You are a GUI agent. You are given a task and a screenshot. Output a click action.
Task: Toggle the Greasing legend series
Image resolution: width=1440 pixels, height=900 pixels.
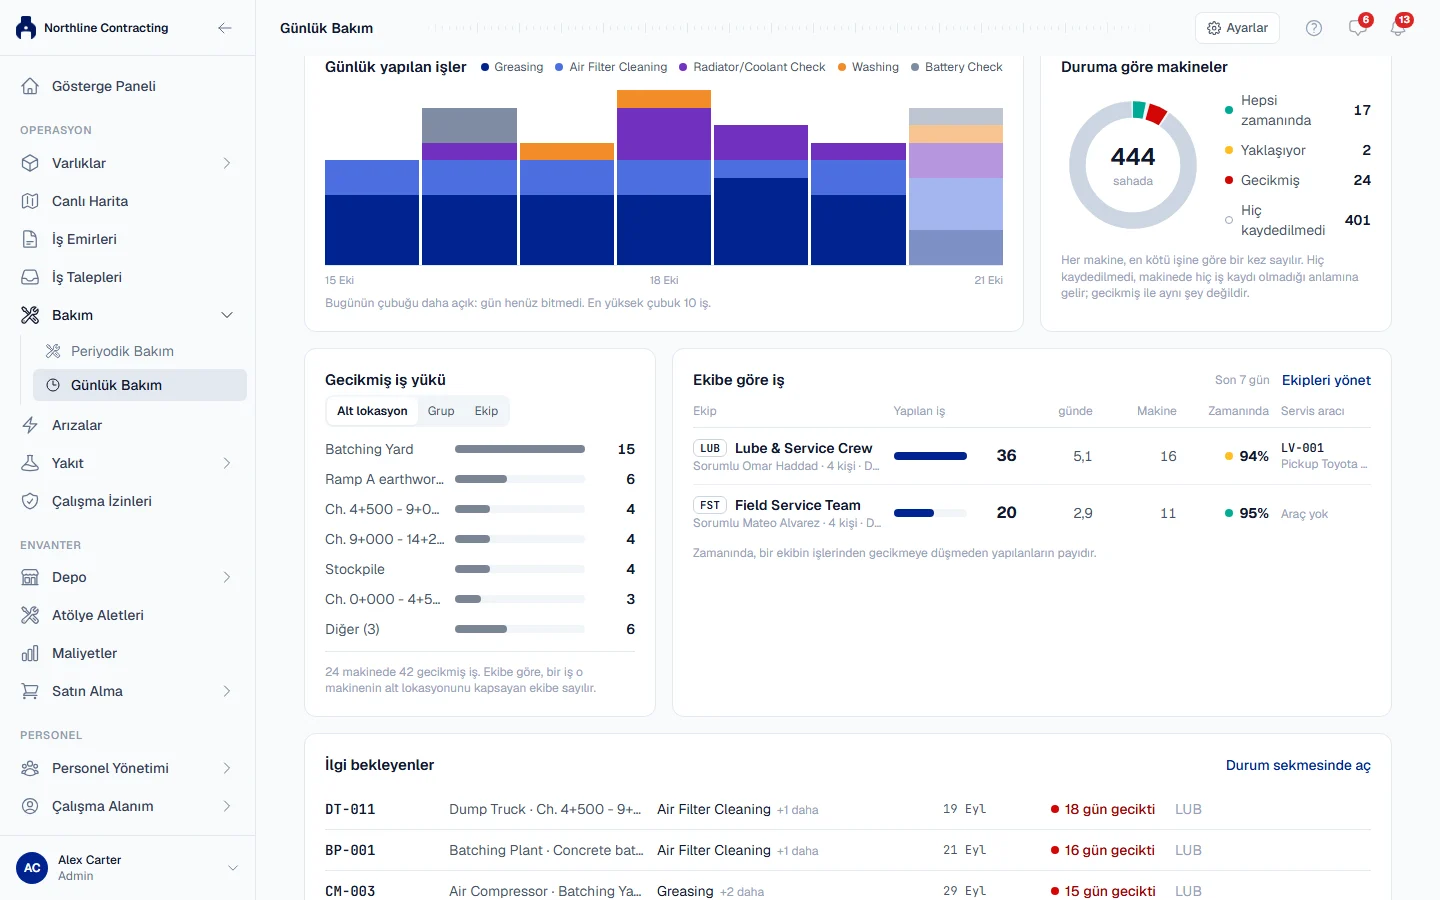(512, 67)
